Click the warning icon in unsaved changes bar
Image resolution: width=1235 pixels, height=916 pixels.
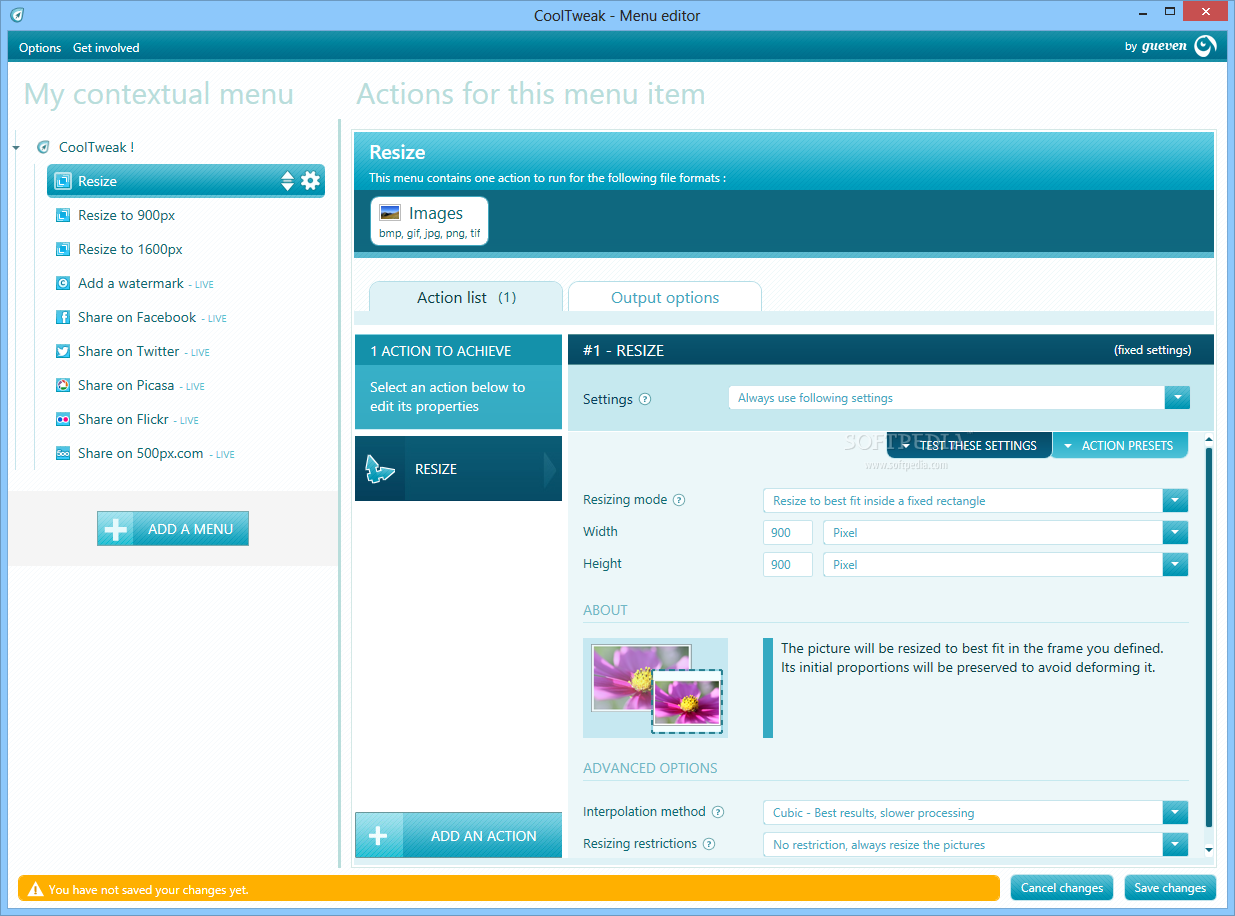pyautogui.click(x=36, y=888)
